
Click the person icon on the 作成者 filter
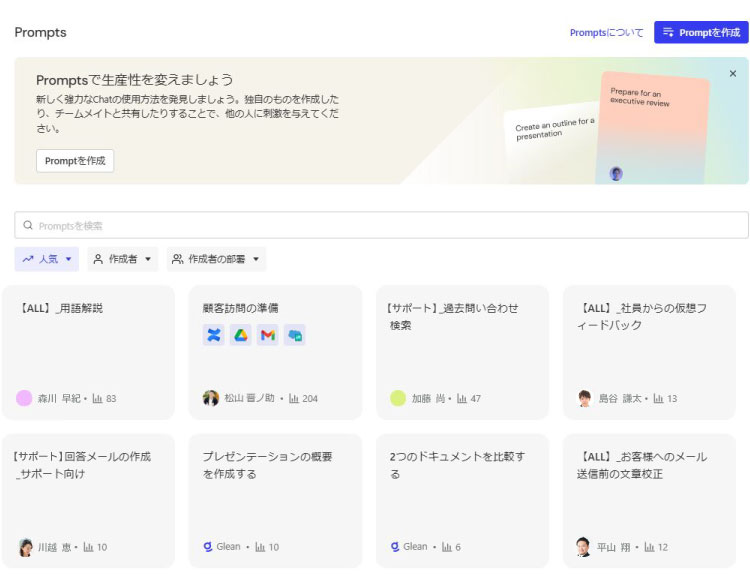(x=98, y=259)
